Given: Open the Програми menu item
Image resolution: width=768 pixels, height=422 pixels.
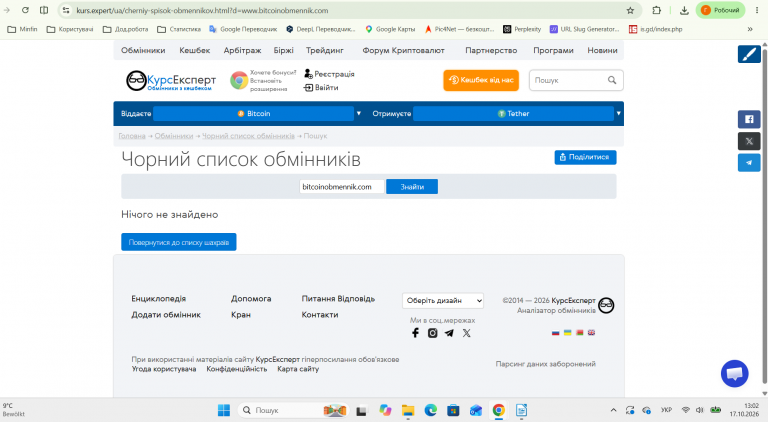Looking at the screenshot, I should pos(553,50).
